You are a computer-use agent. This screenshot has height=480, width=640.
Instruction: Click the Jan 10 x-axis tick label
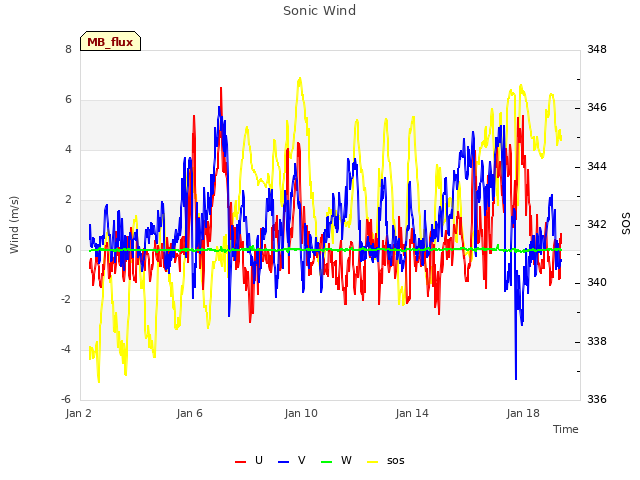[x=301, y=413]
